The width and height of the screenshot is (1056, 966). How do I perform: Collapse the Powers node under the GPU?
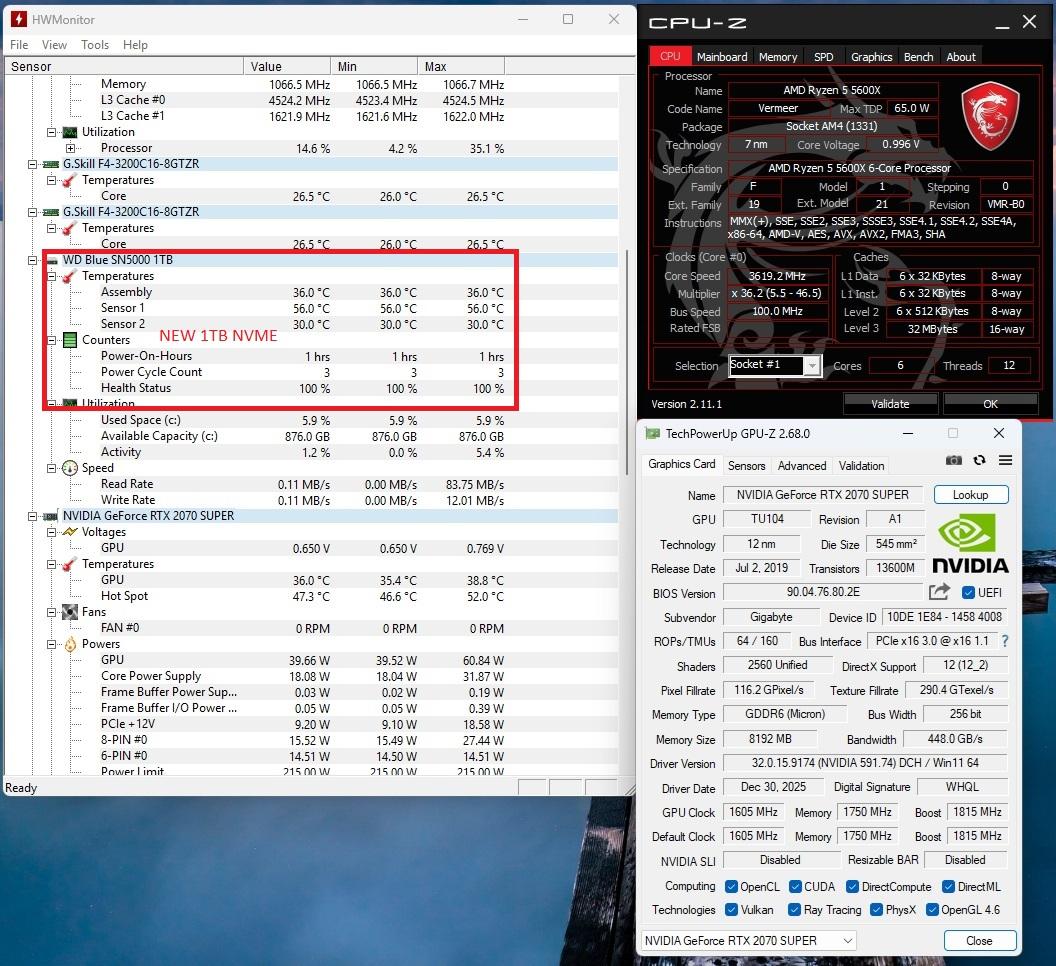[51, 644]
